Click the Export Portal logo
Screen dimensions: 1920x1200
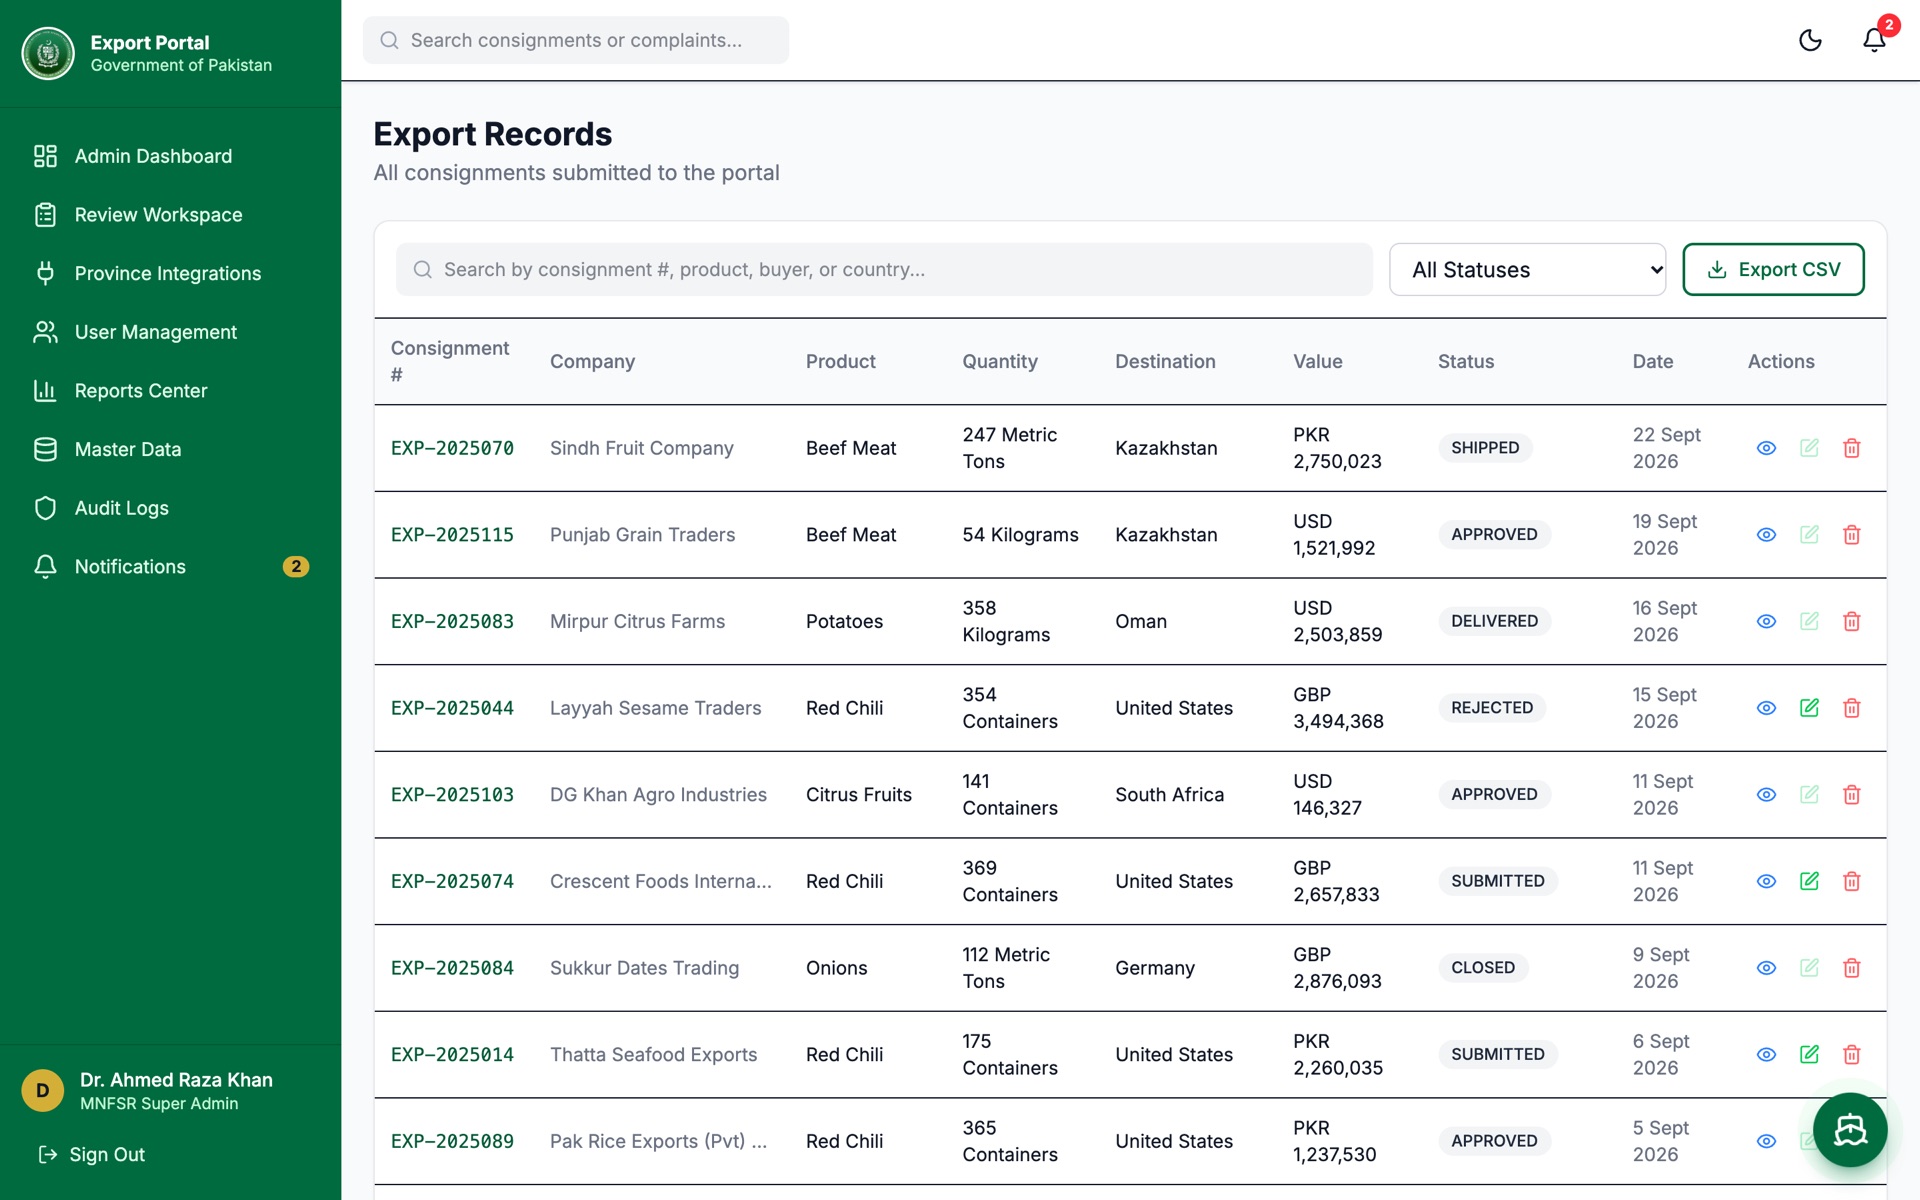pos(48,53)
